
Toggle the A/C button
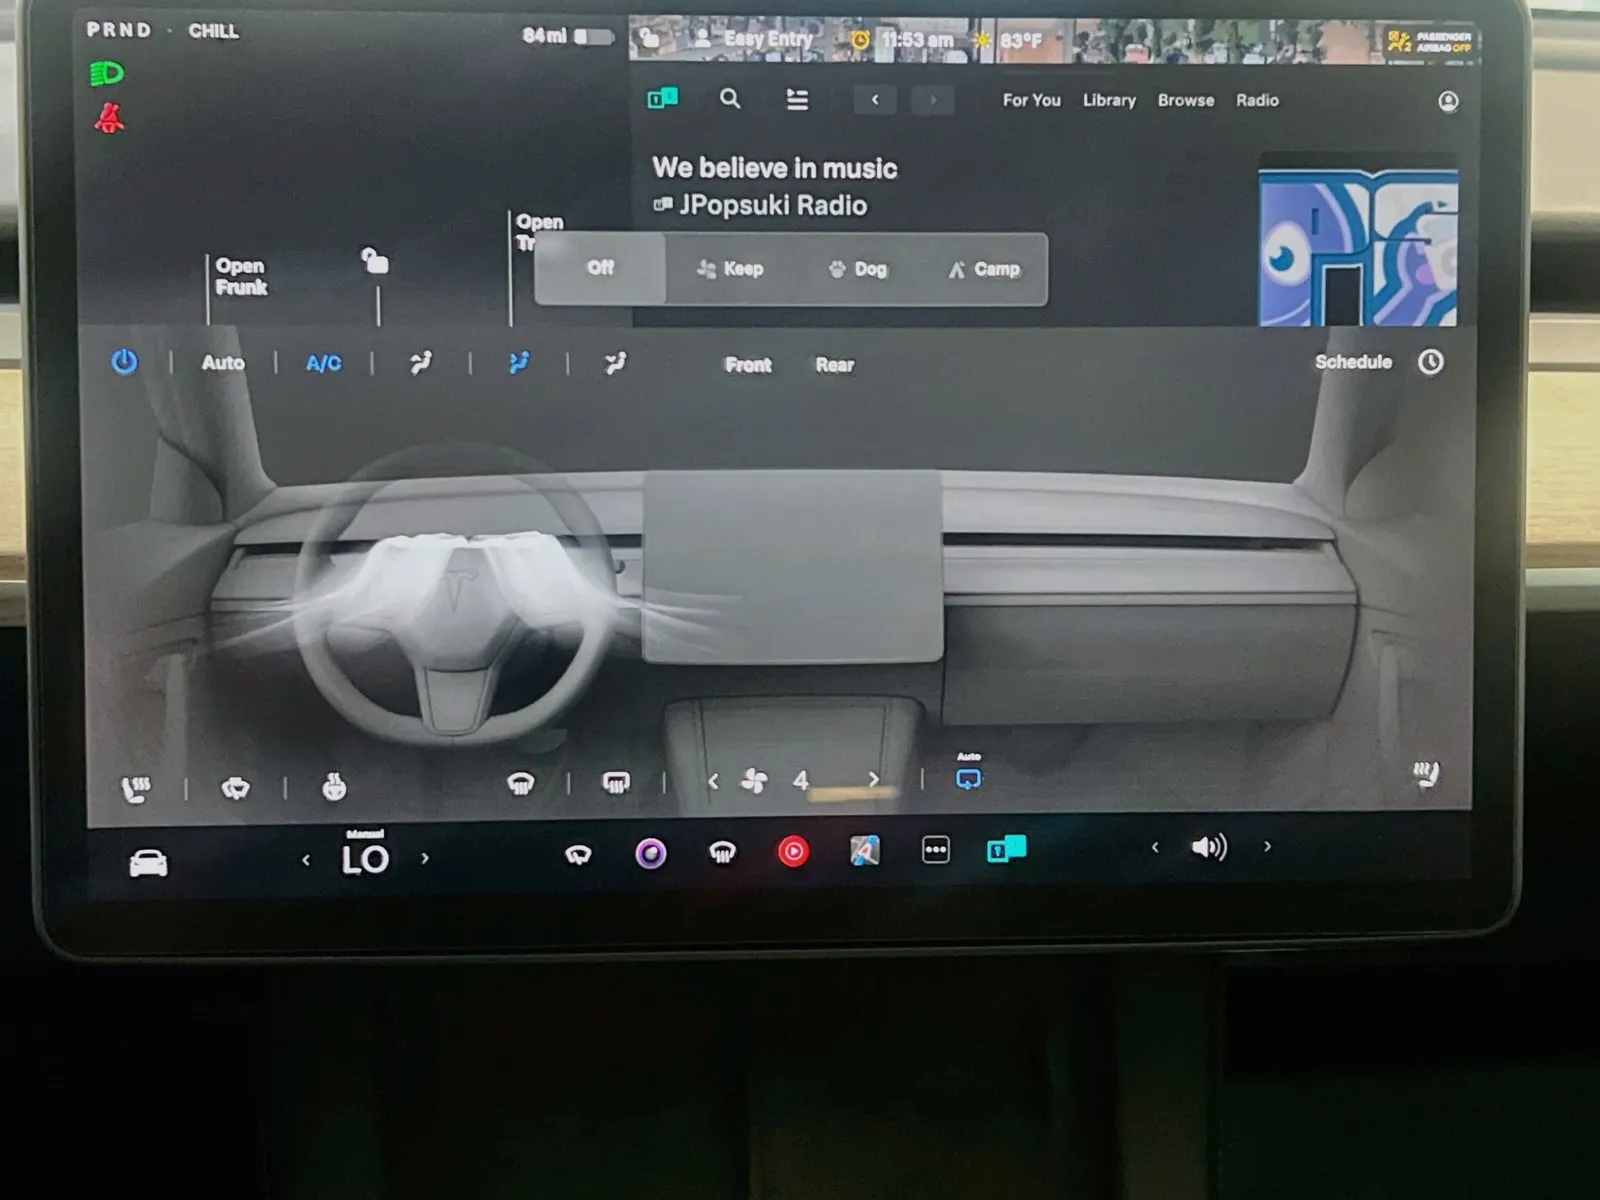point(323,363)
